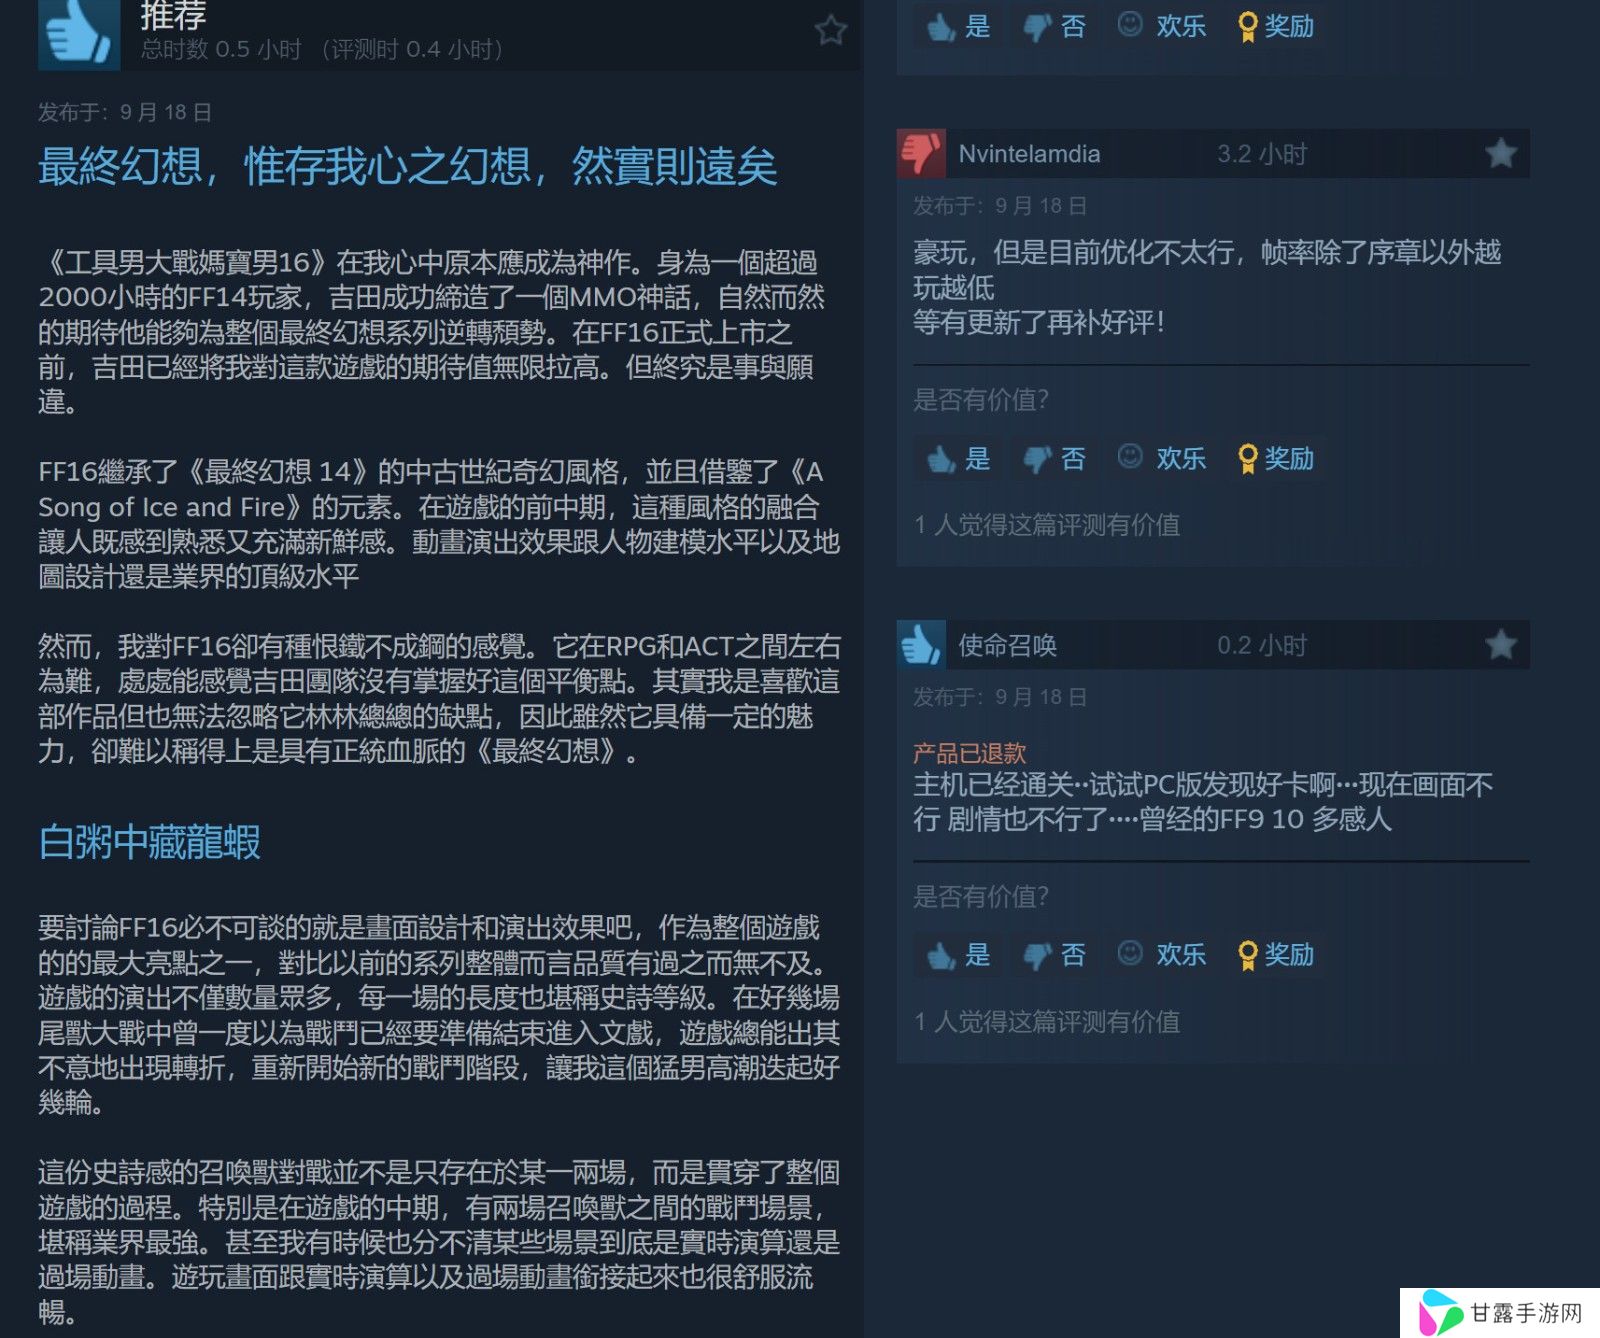Click the posting date under 使命召唤's name
This screenshot has height=1338, width=1600.
tap(1000, 697)
